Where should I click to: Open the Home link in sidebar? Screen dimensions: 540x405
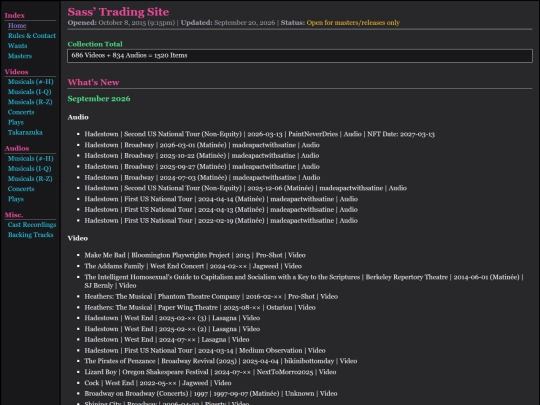click(x=17, y=25)
